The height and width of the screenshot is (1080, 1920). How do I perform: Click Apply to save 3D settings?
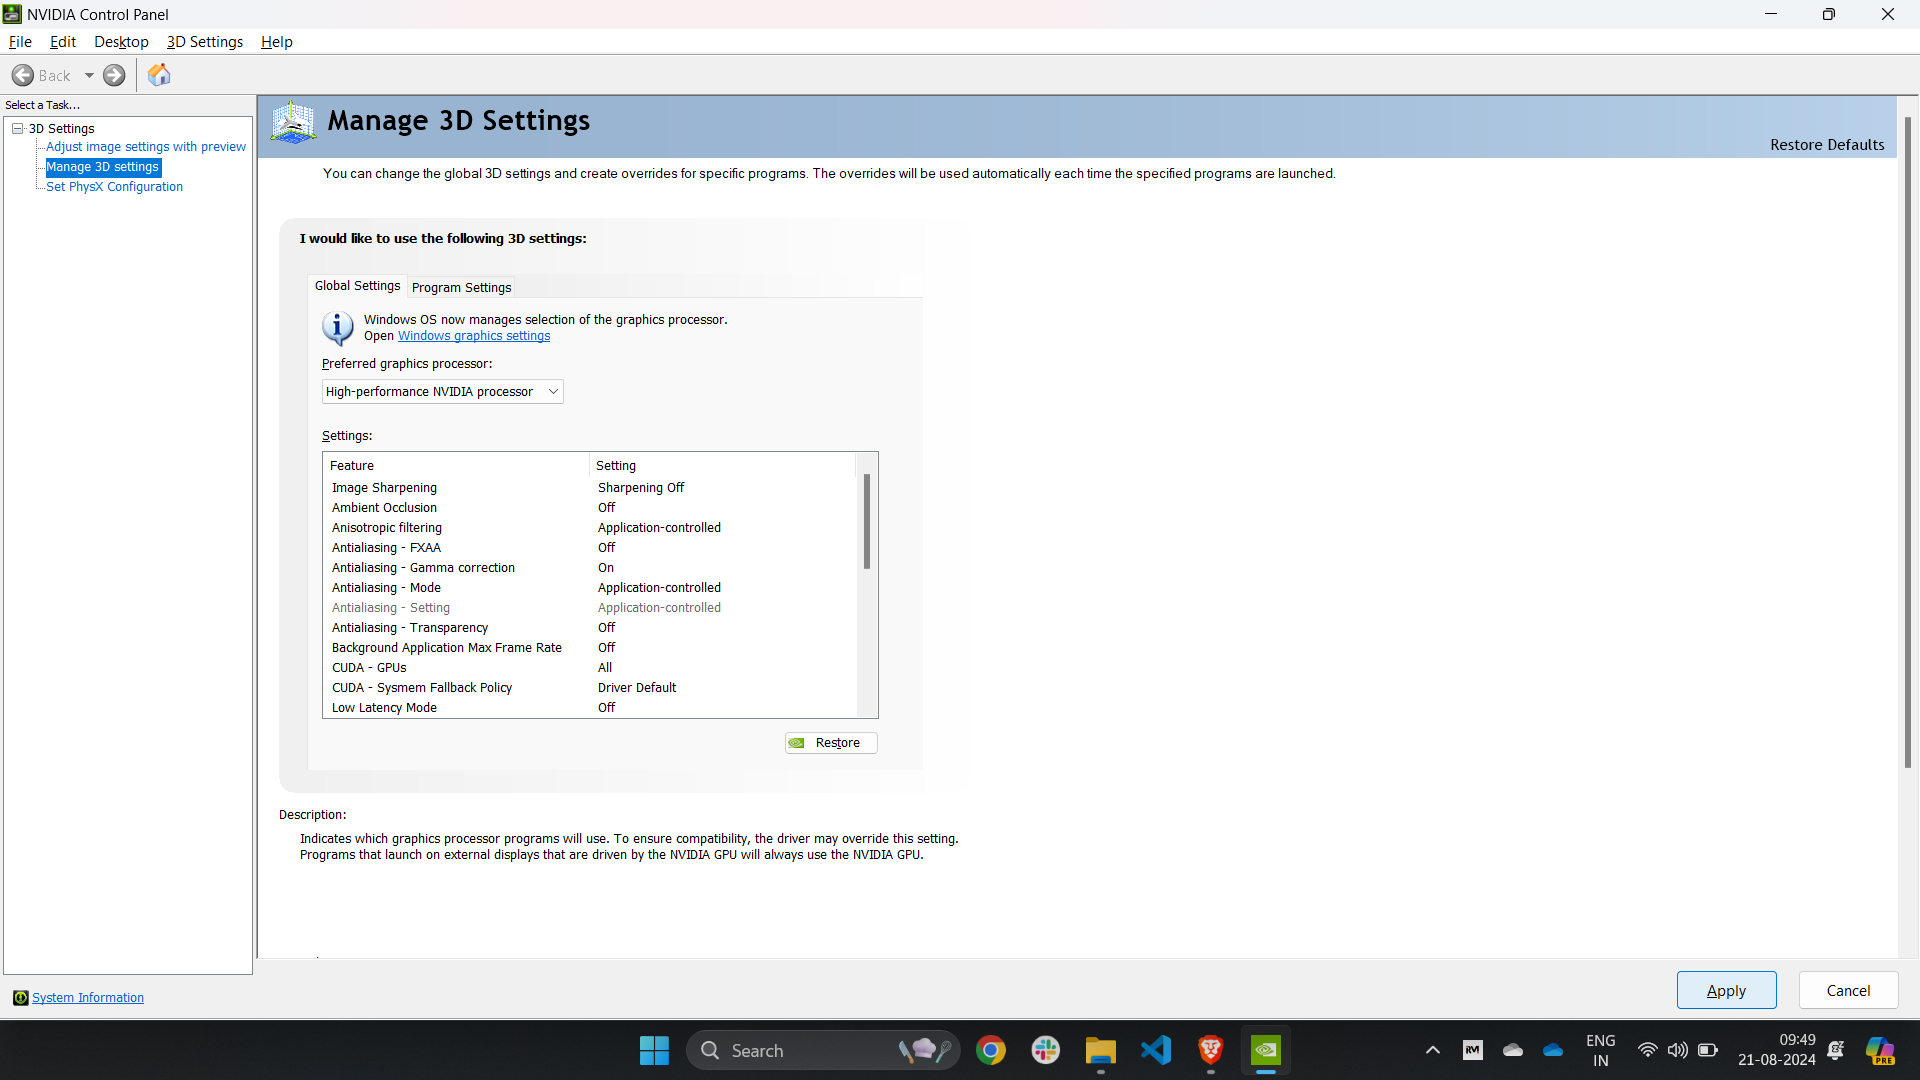point(1726,990)
